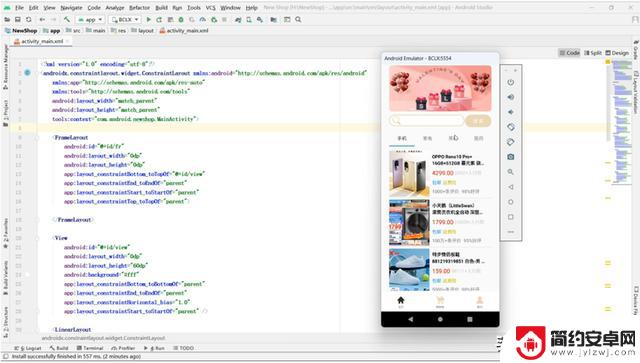Open the Layout Validation side panel
The image size is (640, 363).
636,92
